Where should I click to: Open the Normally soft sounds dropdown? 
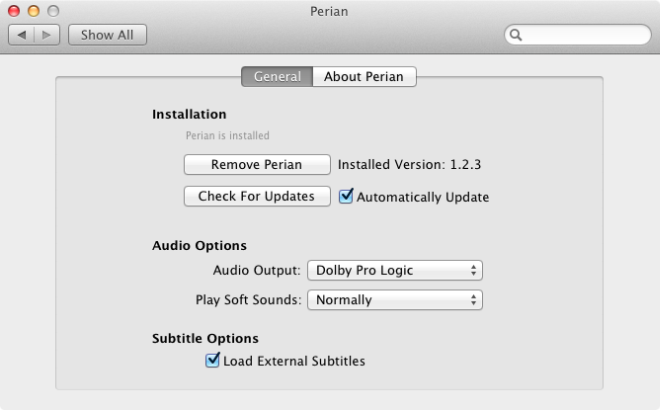point(395,300)
